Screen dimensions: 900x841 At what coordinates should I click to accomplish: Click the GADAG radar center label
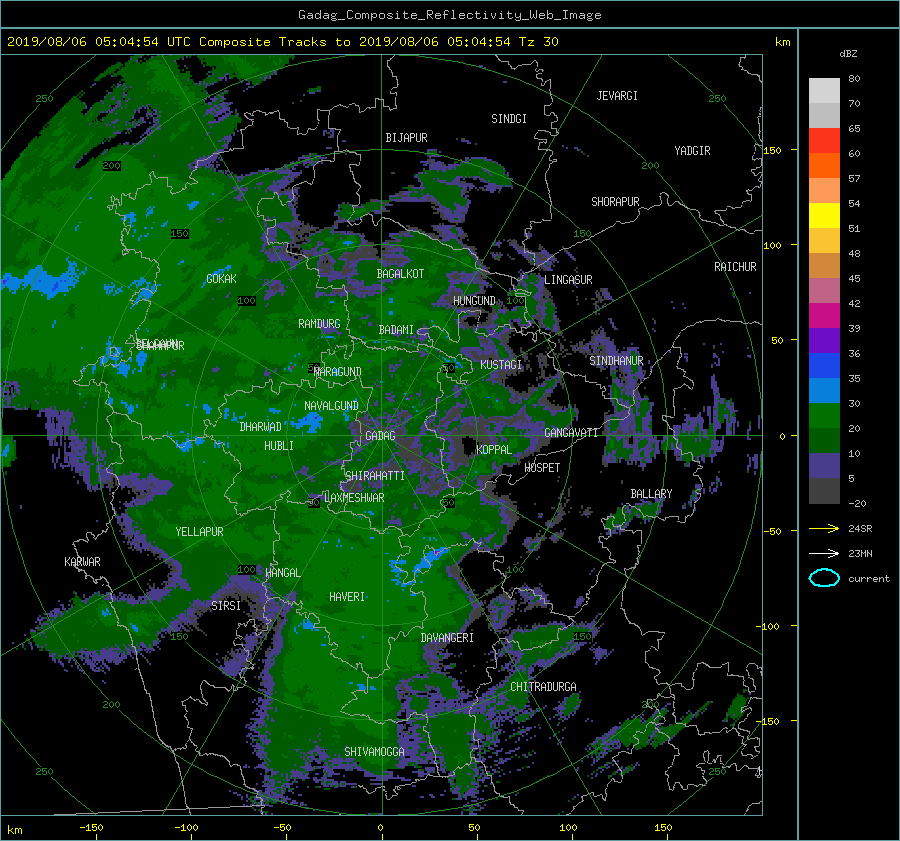tap(381, 436)
